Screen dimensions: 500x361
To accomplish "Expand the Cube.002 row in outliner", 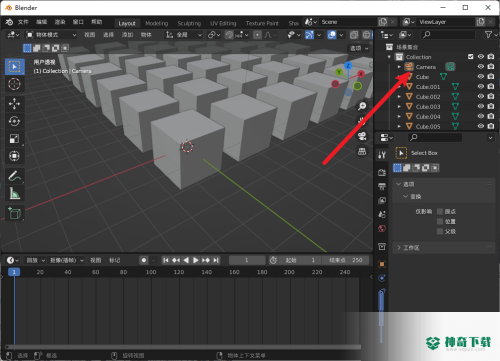I will click(399, 97).
